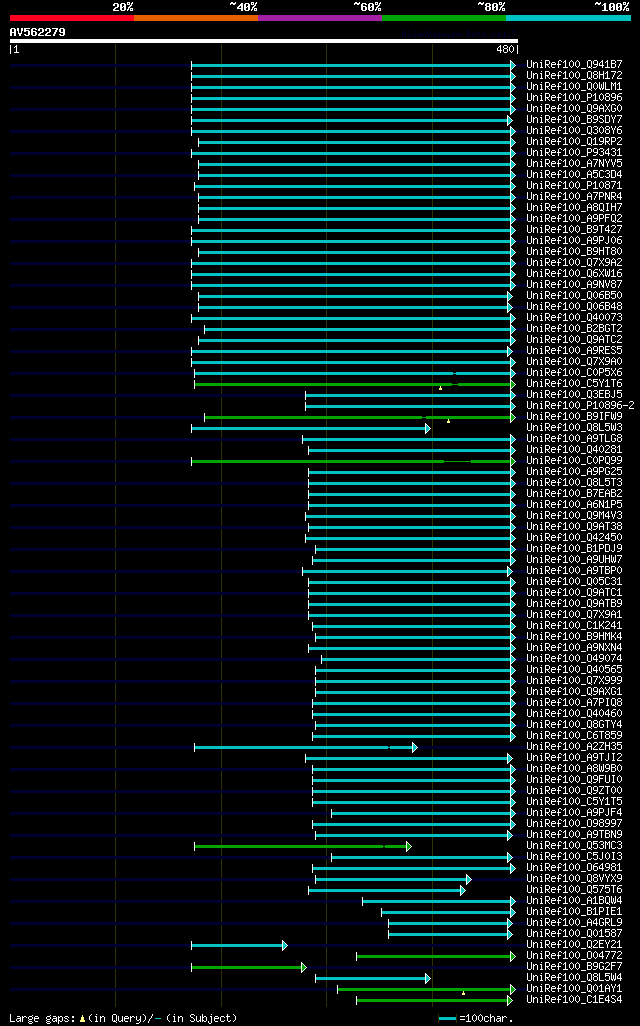Click the UniRef100_C1K241 label
Viewport: 640px width, 1026px height.
click(x=575, y=625)
